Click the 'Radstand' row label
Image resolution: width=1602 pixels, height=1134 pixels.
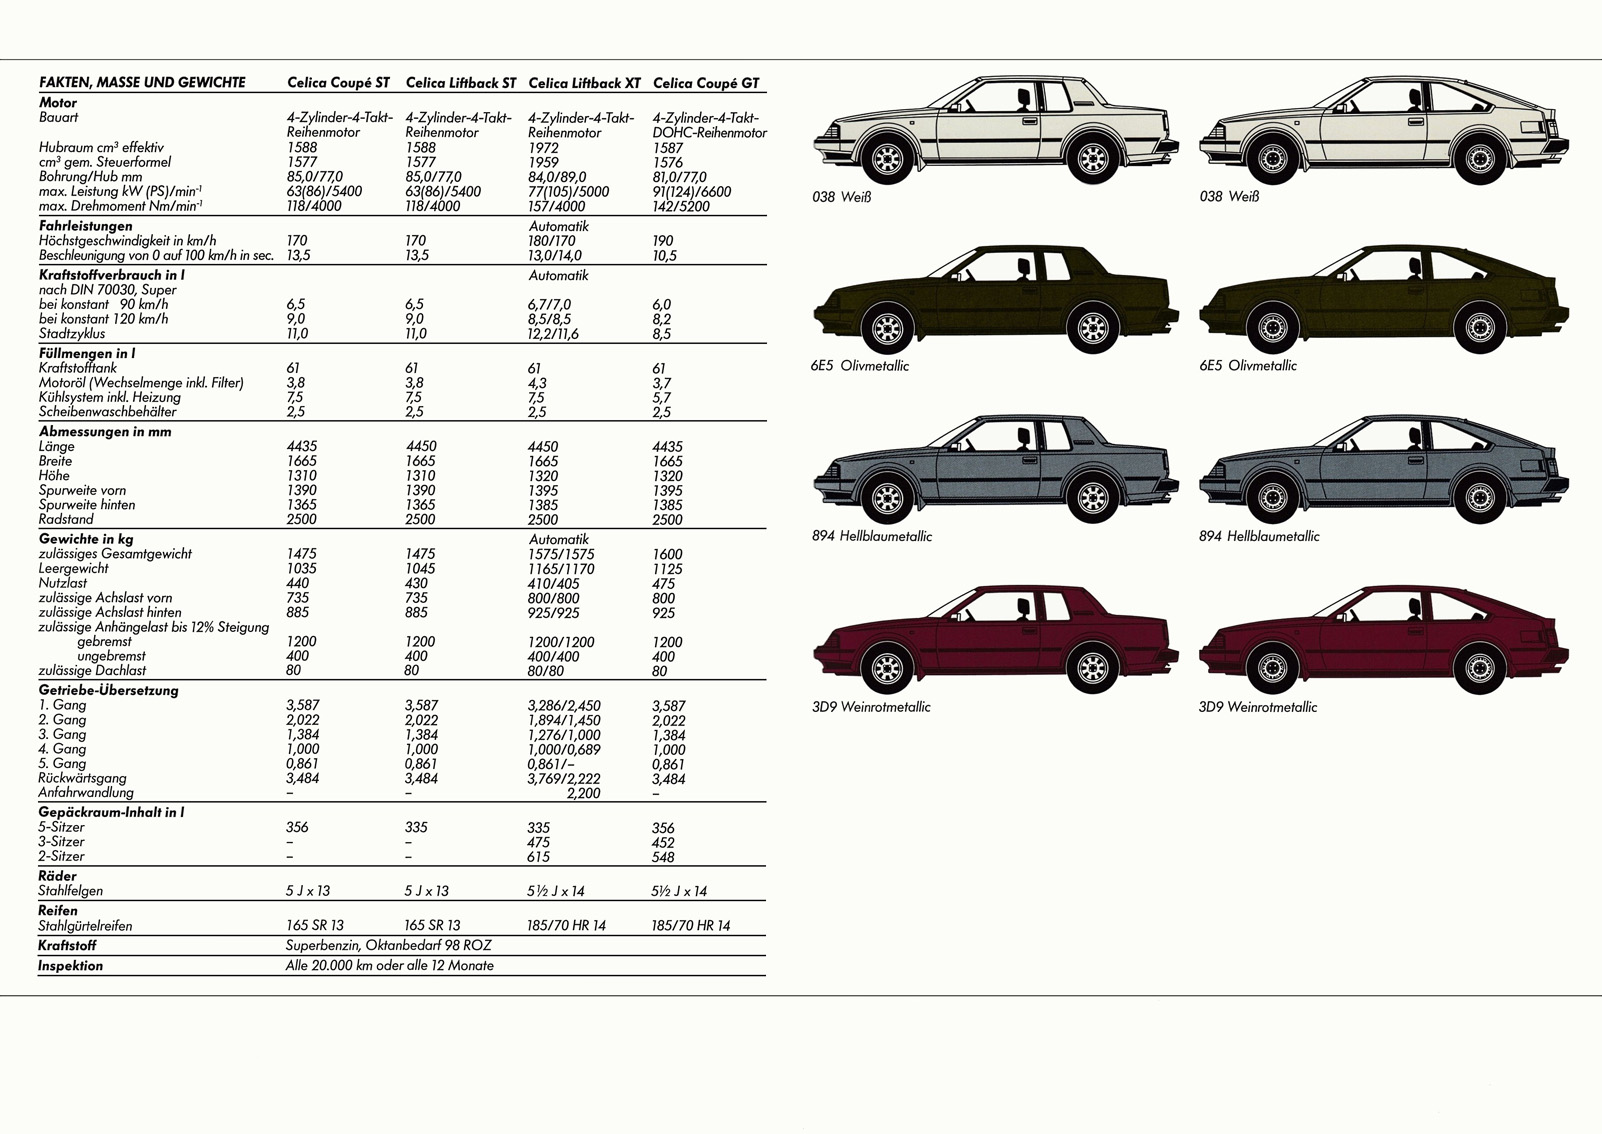[x=66, y=519]
